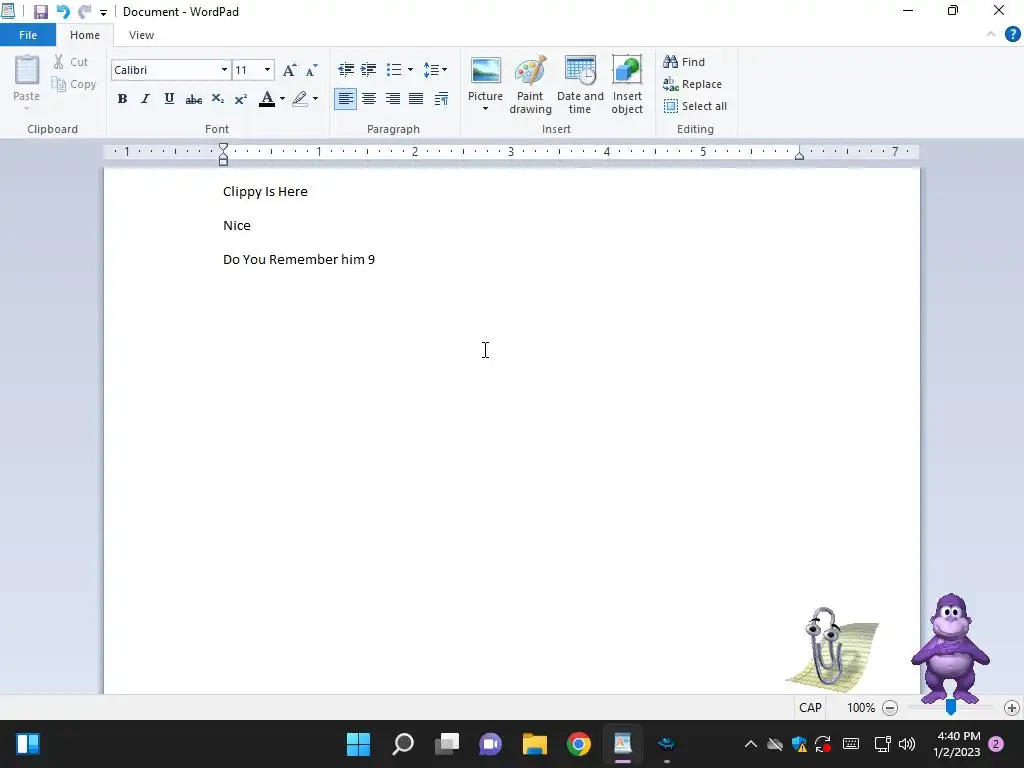Open the highlight color dropdown arrow
Screen dimensions: 1024x768
[315, 99]
